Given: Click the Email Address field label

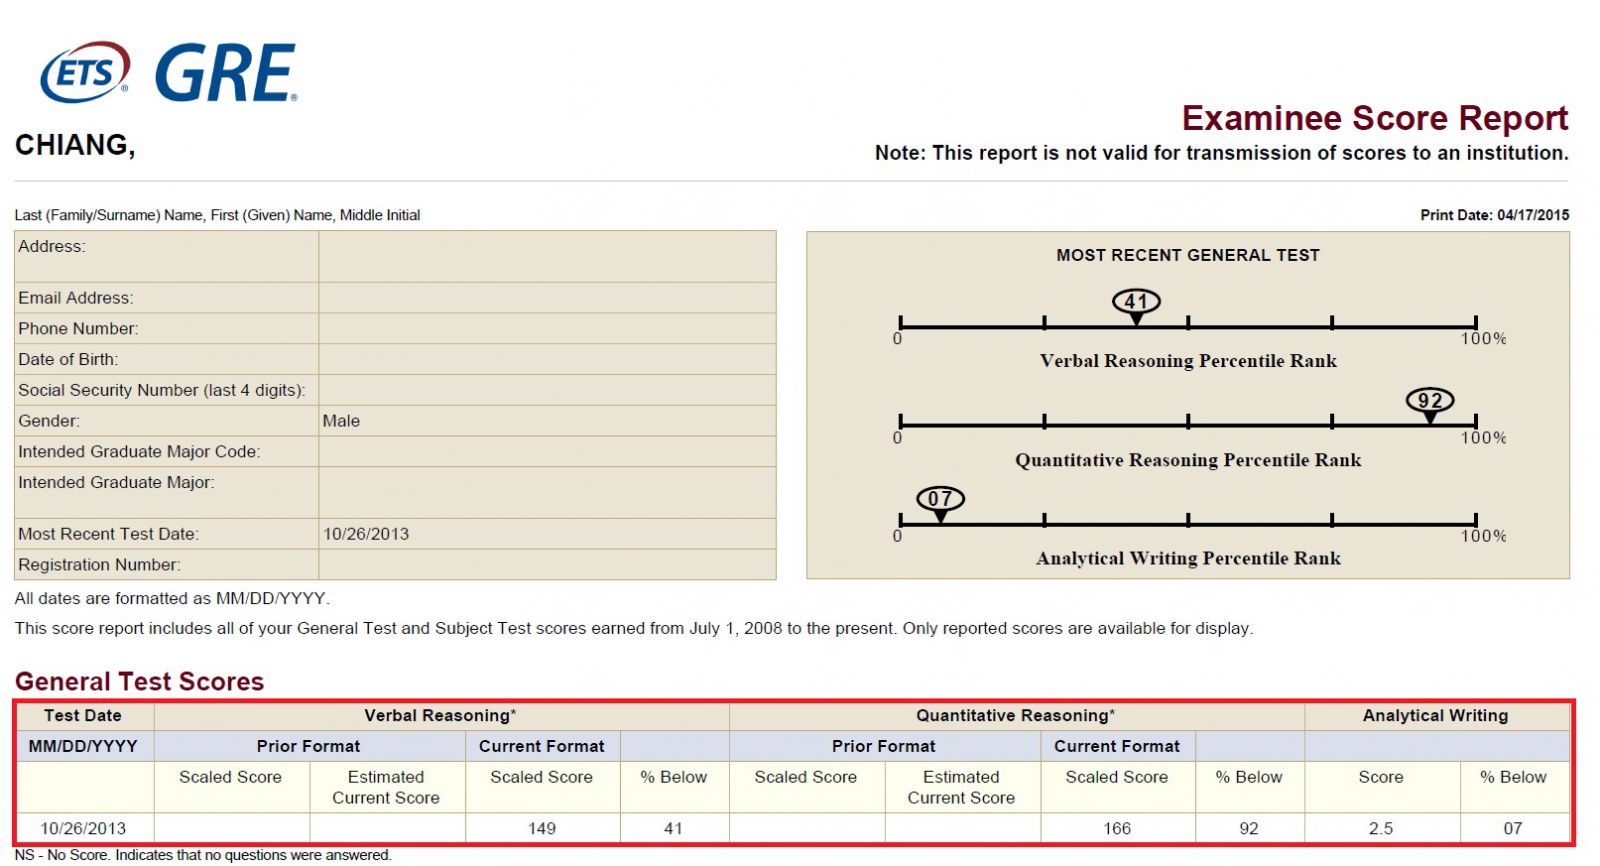Looking at the screenshot, I should coord(75,298).
